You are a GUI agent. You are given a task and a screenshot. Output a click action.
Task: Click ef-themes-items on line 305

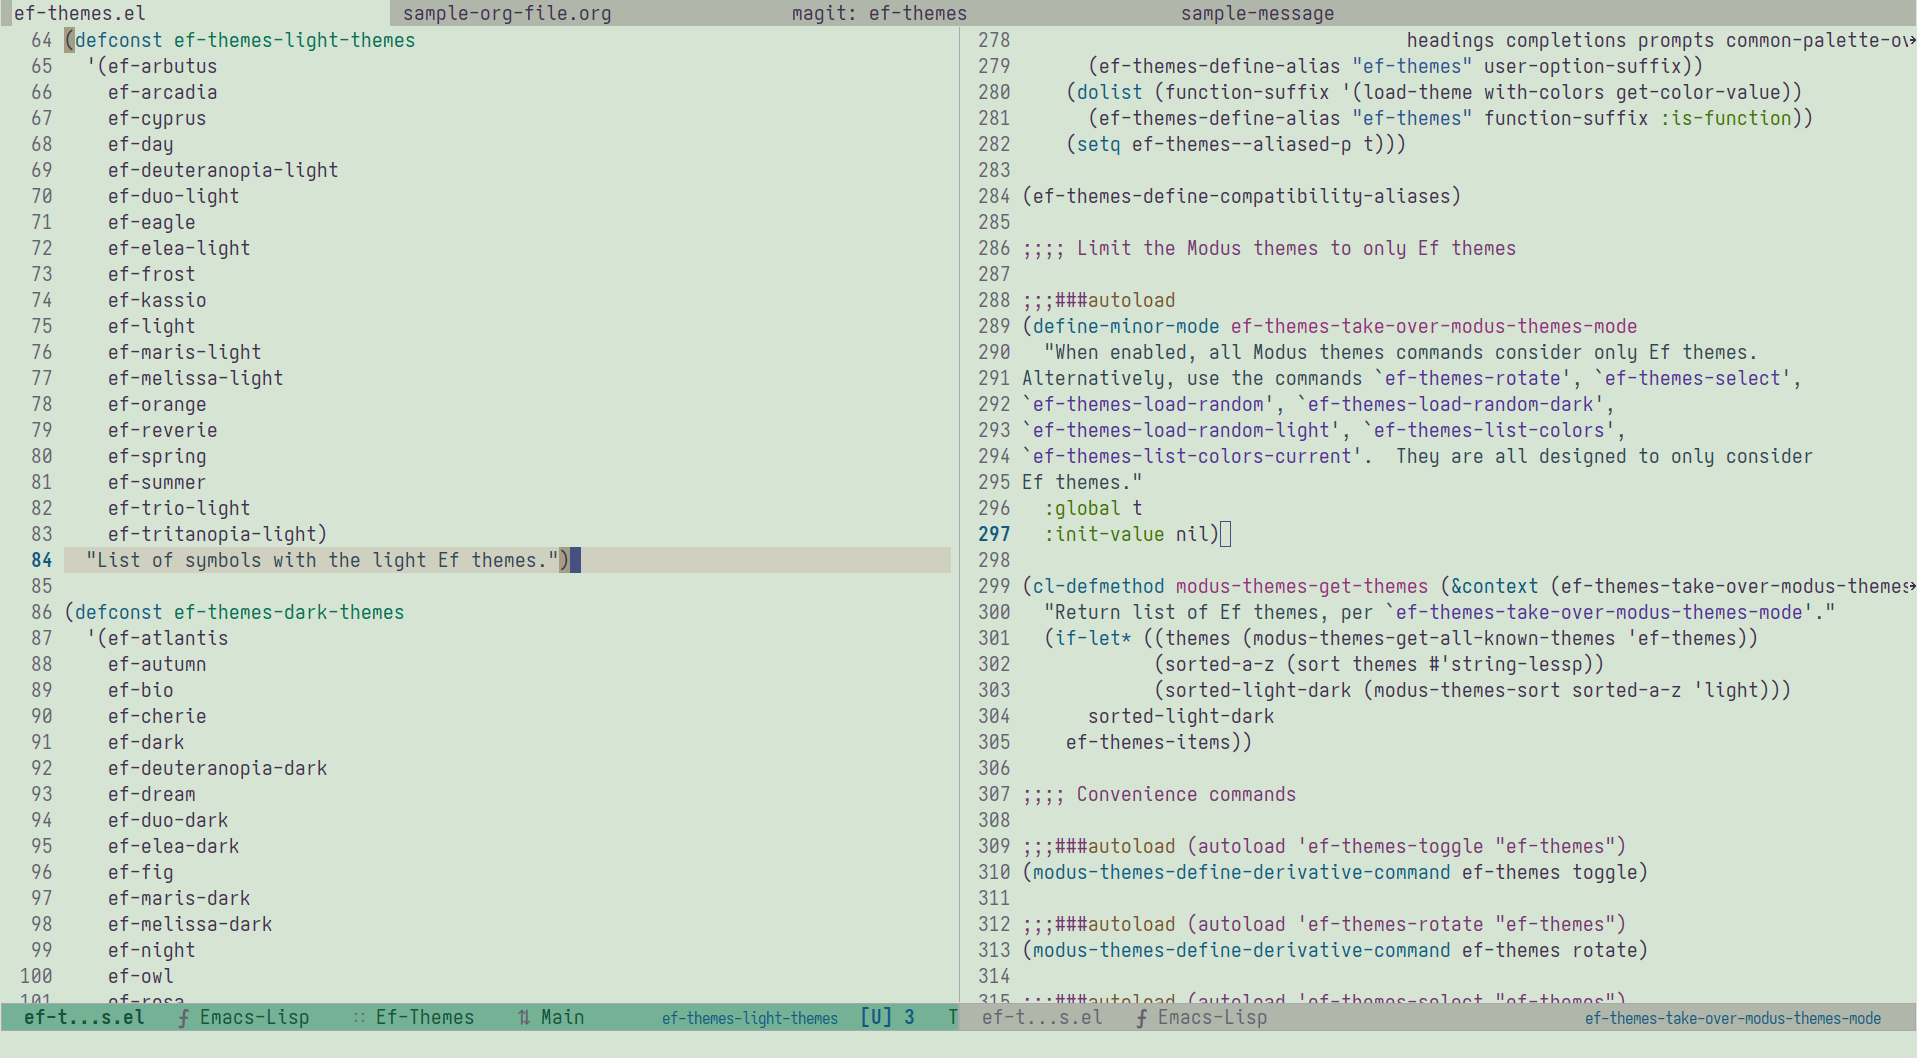(x=1148, y=742)
